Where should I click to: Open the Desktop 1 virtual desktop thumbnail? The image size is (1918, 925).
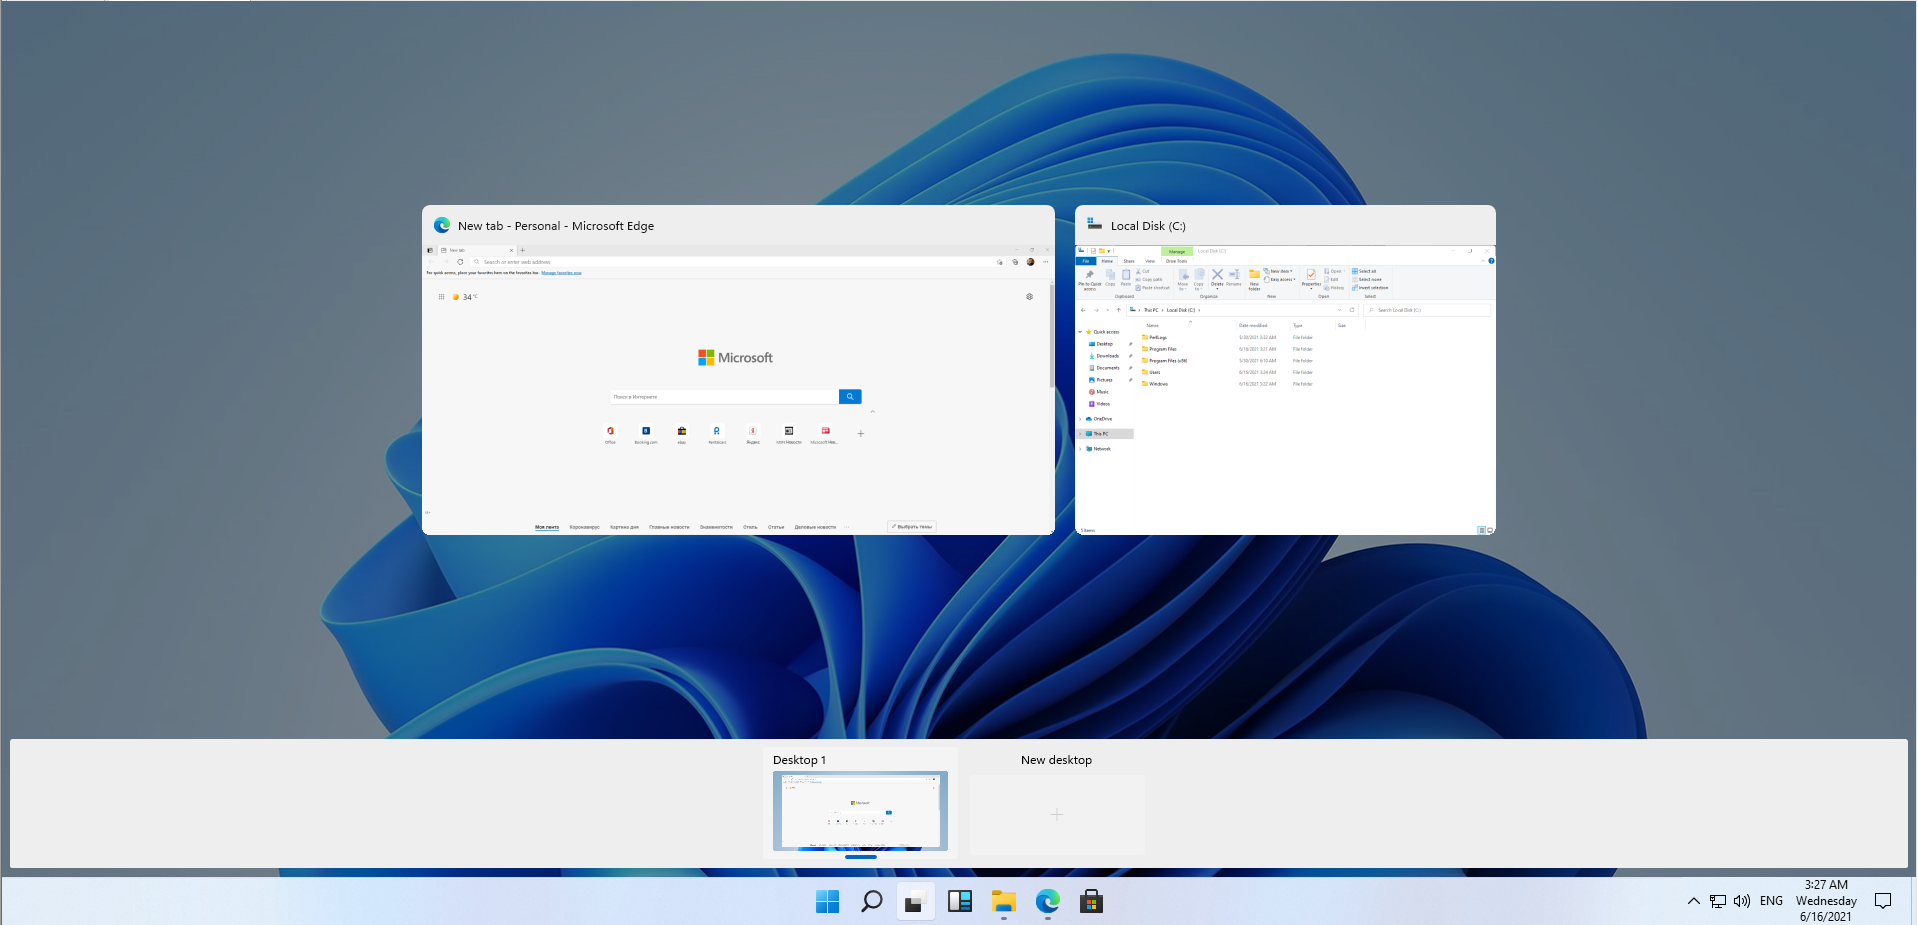(x=860, y=811)
